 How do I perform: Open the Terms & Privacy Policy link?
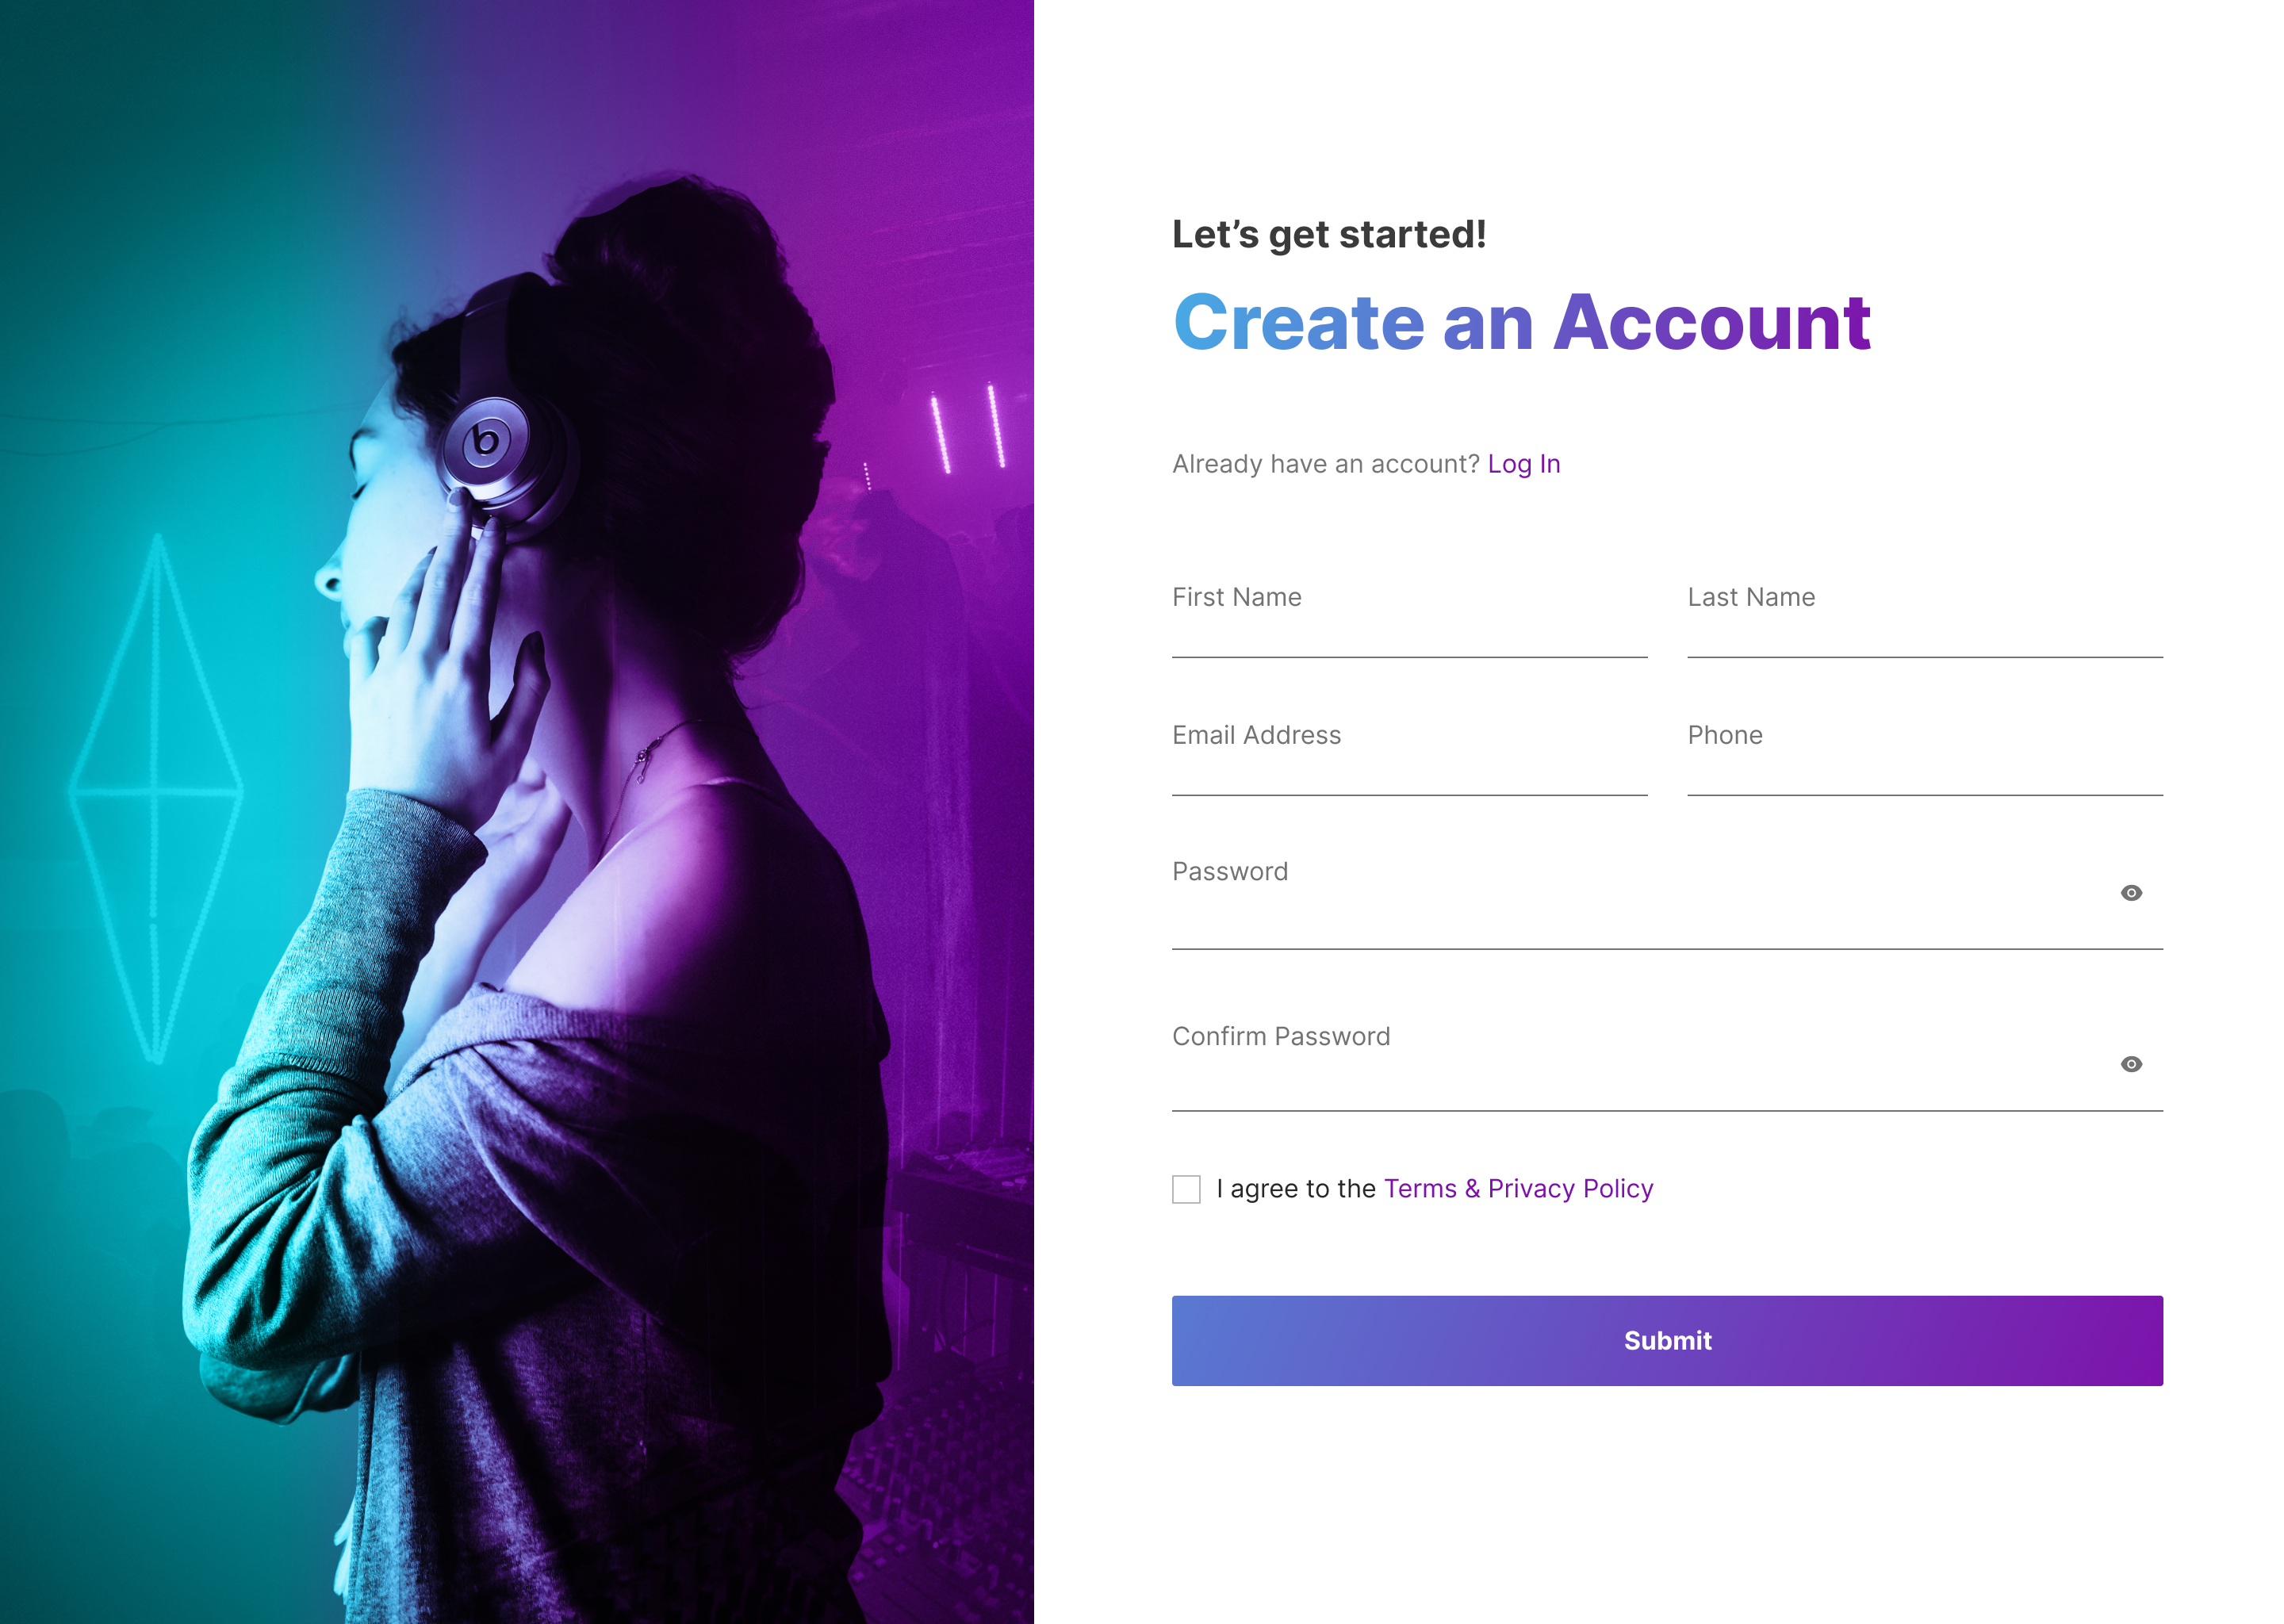(x=1518, y=1189)
